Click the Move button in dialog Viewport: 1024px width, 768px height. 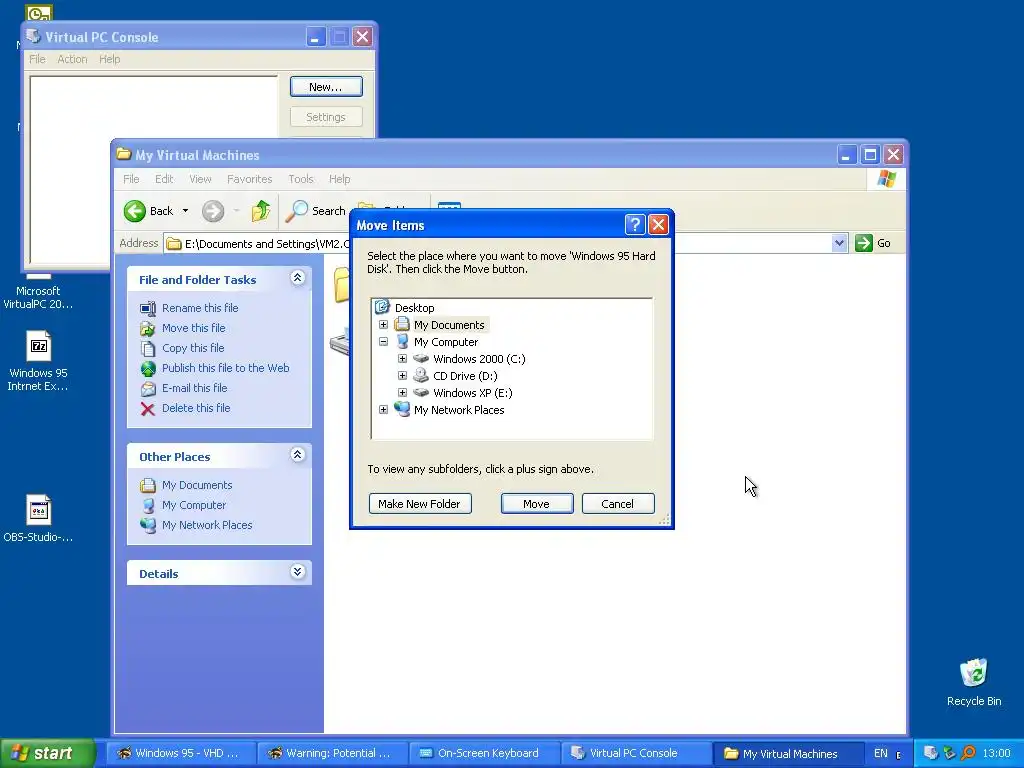click(537, 504)
